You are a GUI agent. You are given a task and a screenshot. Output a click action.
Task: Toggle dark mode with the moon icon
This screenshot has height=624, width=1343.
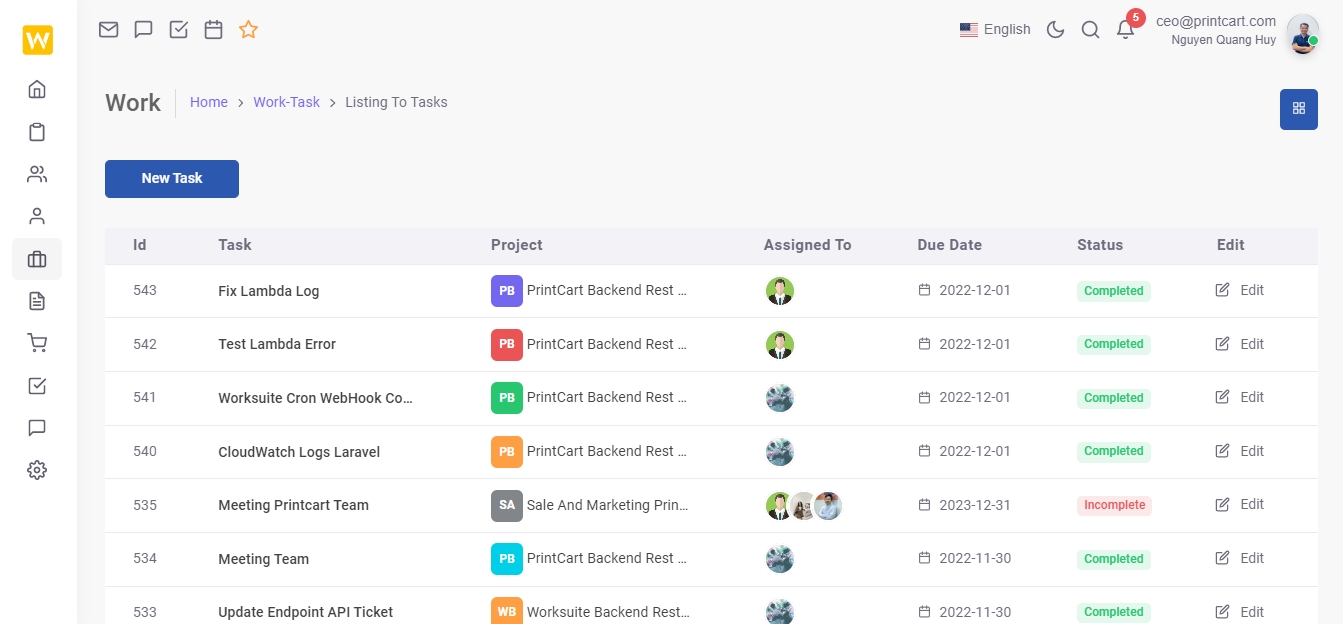[1055, 29]
